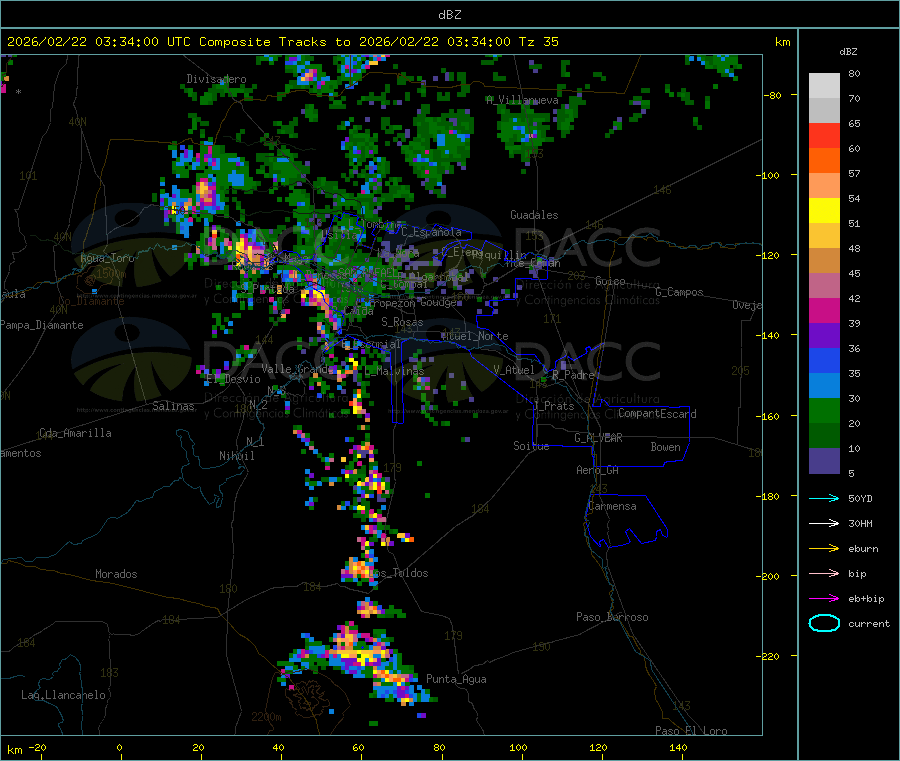Click the 'Paso_El_Loro' map label
The width and height of the screenshot is (900, 761).
coord(691,731)
